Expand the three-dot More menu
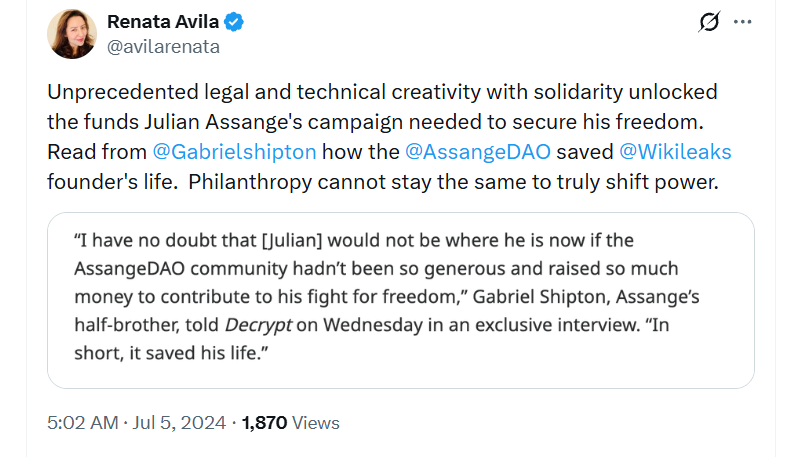 (742, 22)
